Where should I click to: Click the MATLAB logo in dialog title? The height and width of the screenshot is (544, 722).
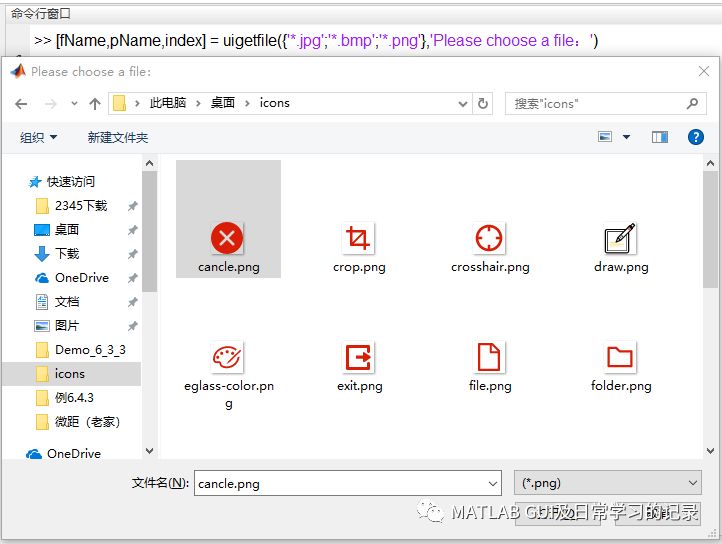18,71
